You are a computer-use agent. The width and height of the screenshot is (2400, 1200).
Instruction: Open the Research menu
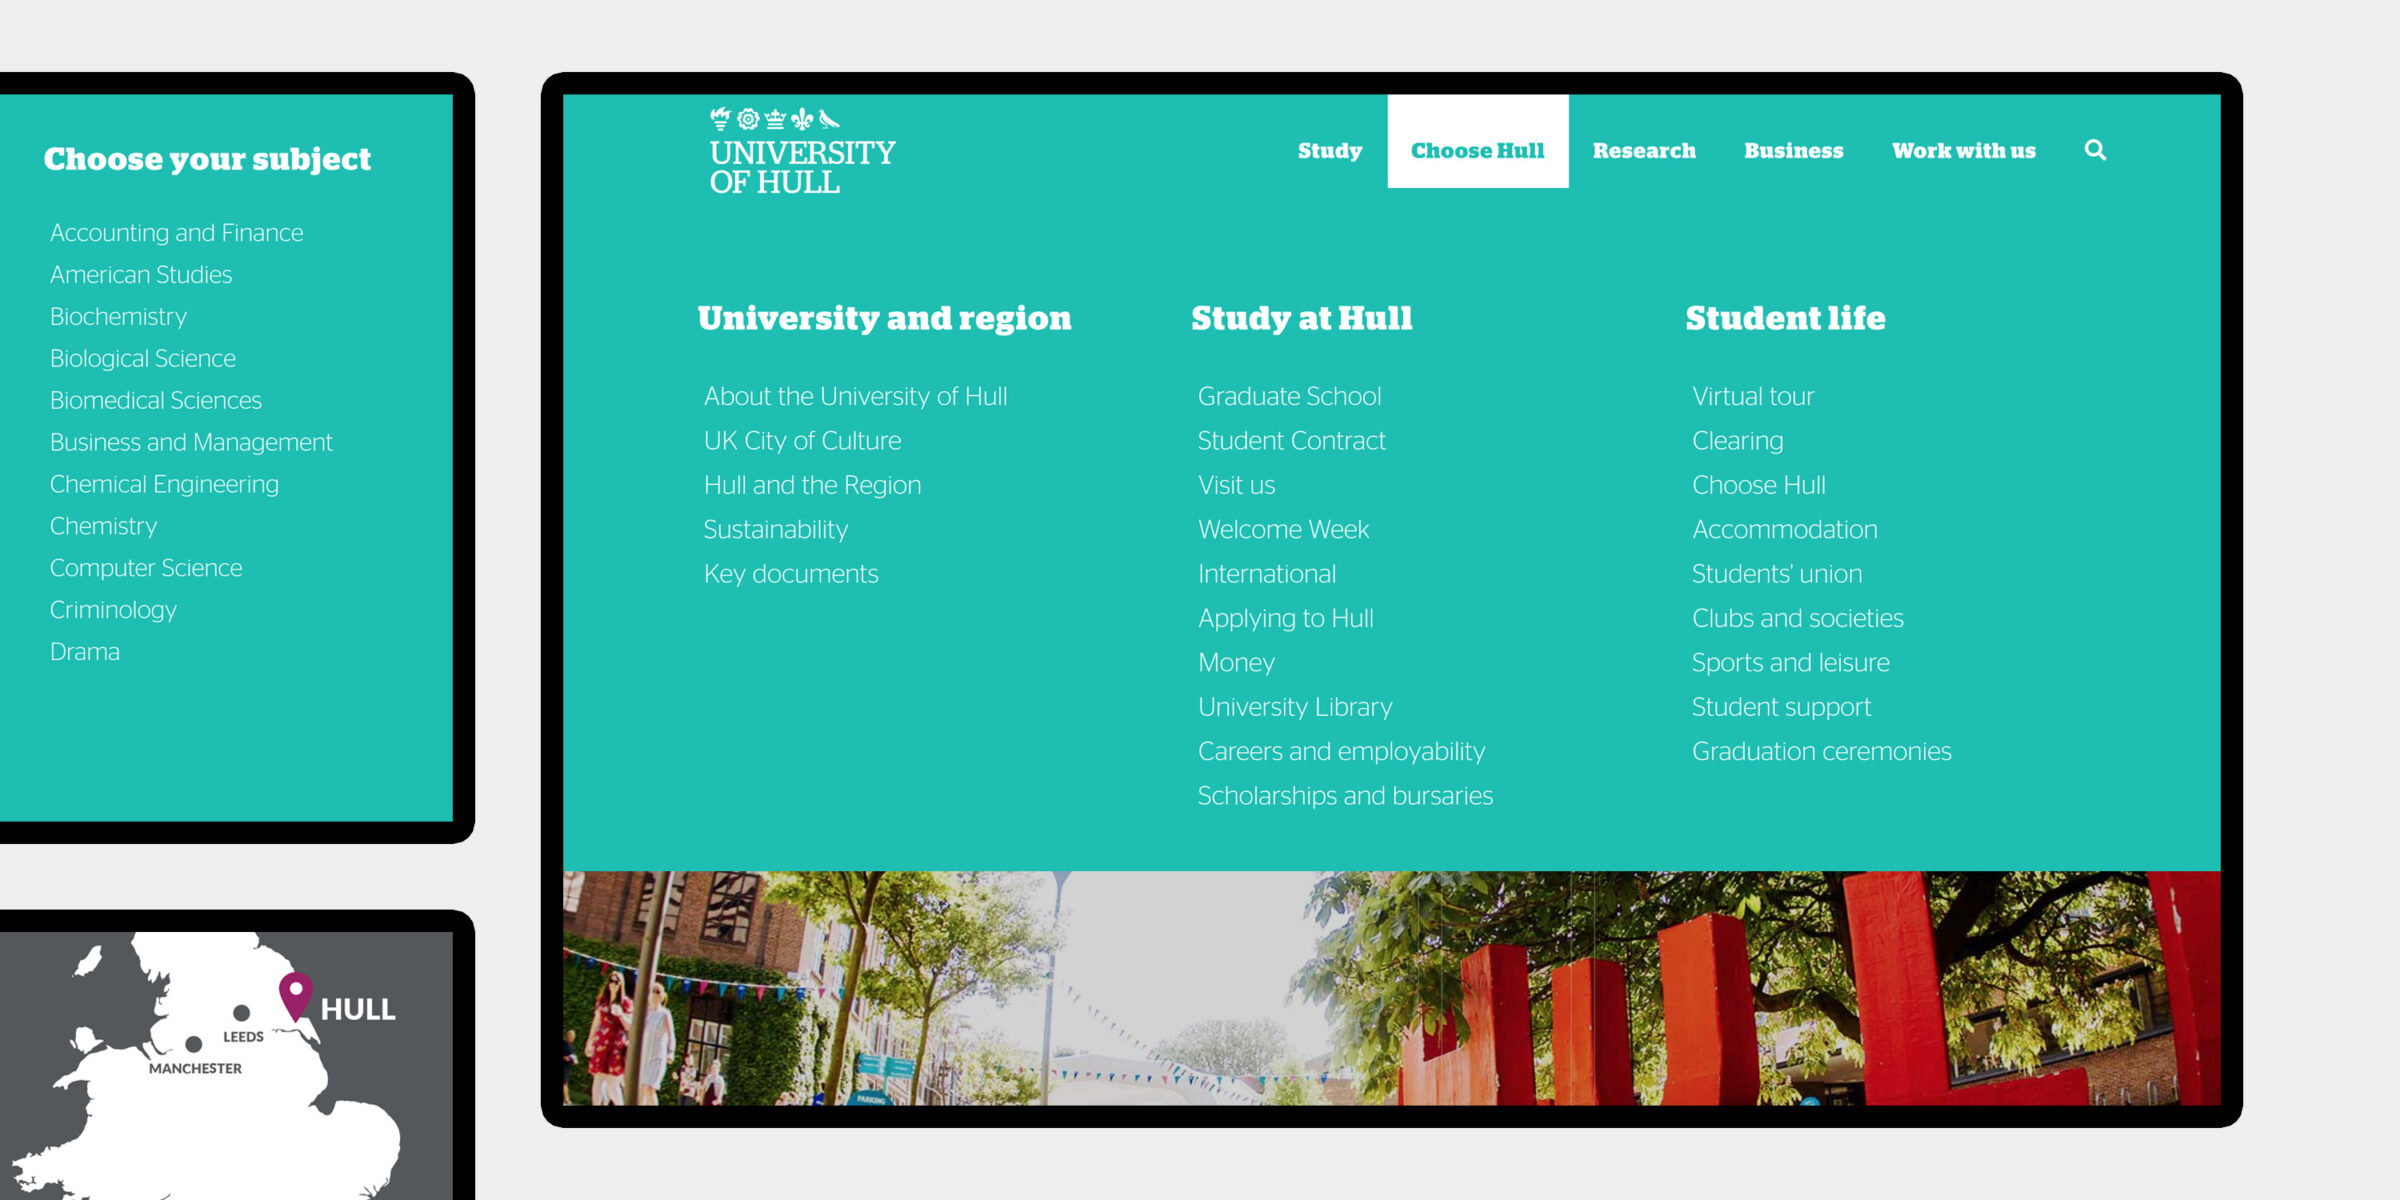click(1644, 151)
